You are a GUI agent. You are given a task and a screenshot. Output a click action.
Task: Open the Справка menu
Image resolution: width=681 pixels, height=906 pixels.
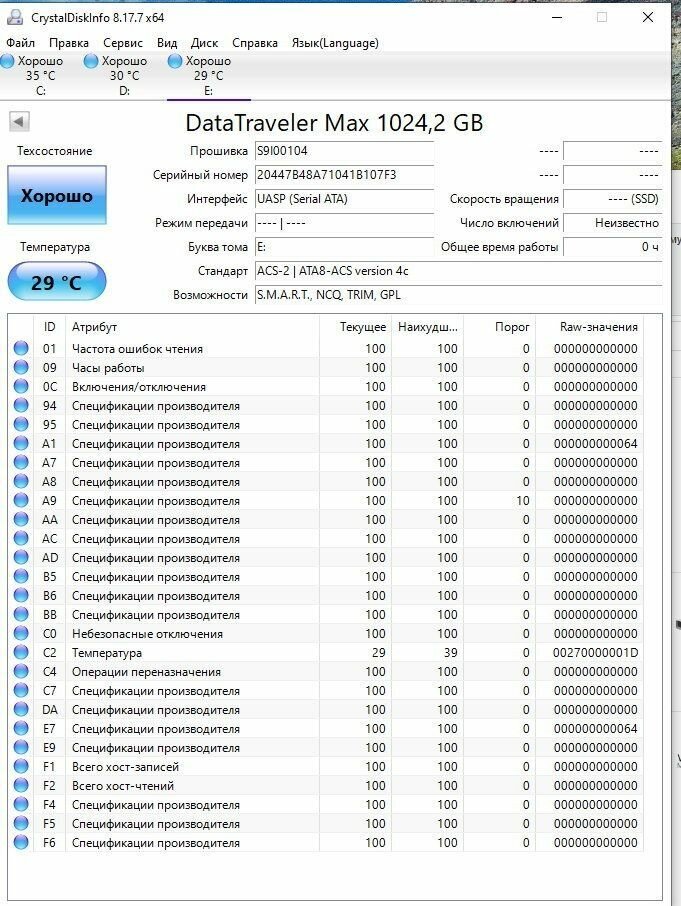(255, 43)
